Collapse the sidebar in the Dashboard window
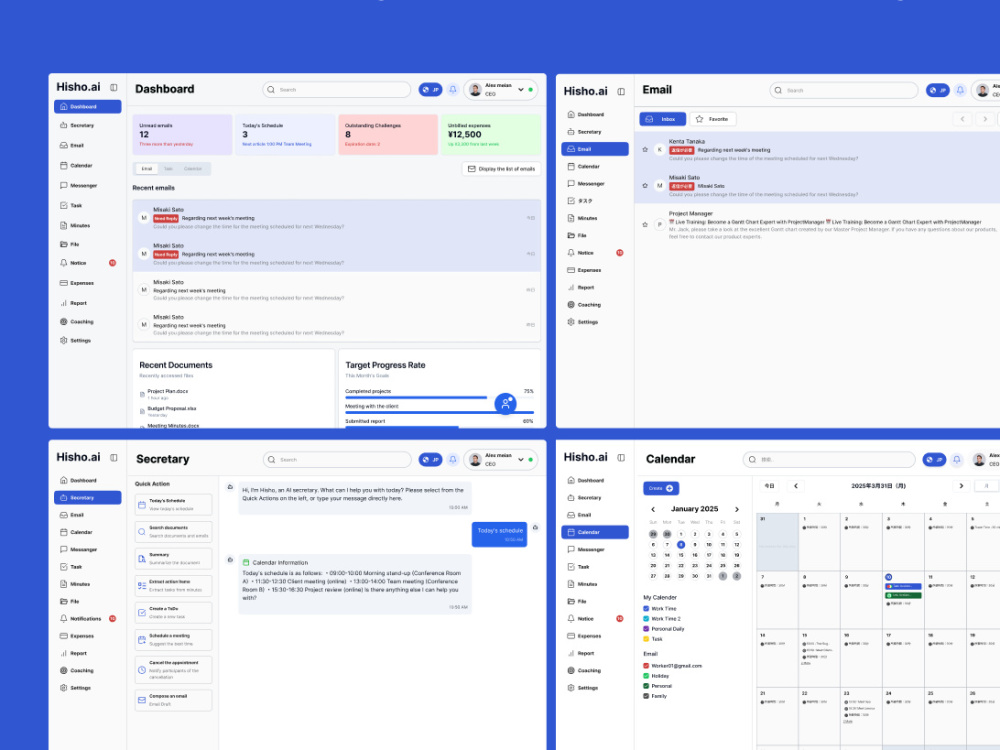Image resolution: width=1000 pixels, height=750 pixels. click(x=114, y=87)
